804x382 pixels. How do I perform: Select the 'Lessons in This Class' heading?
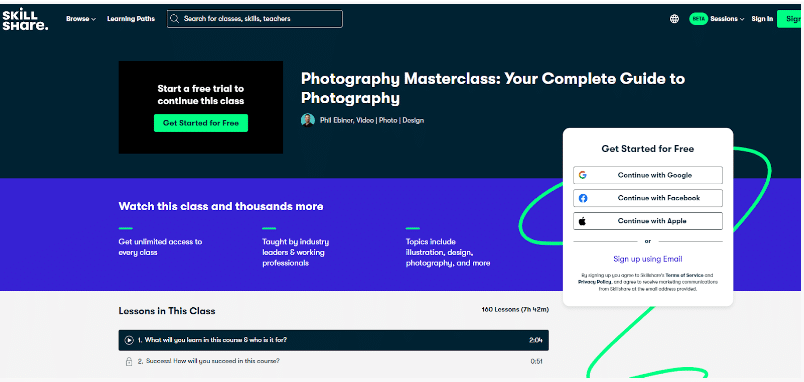pyautogui.click(x=167, y=311)
